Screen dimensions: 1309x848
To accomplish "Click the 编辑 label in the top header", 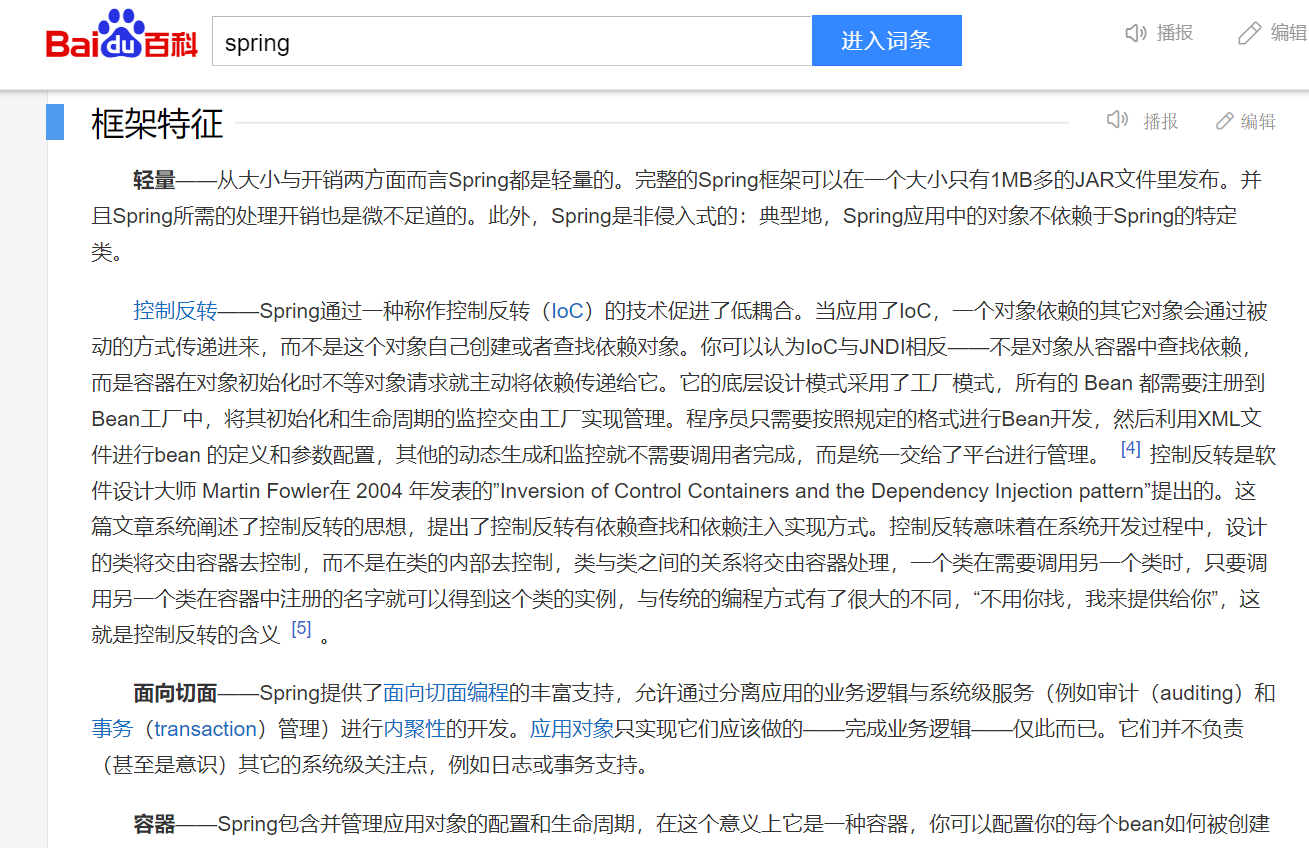I will tap(1288, 33).
